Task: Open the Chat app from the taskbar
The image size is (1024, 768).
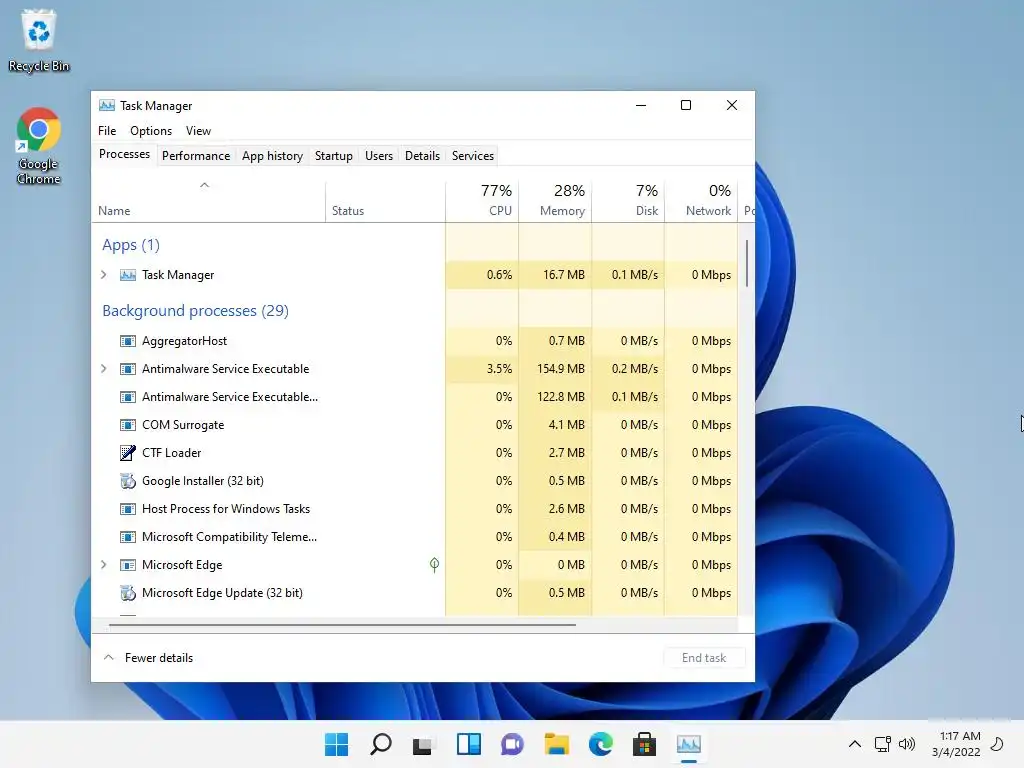Action: click(513, 744)
